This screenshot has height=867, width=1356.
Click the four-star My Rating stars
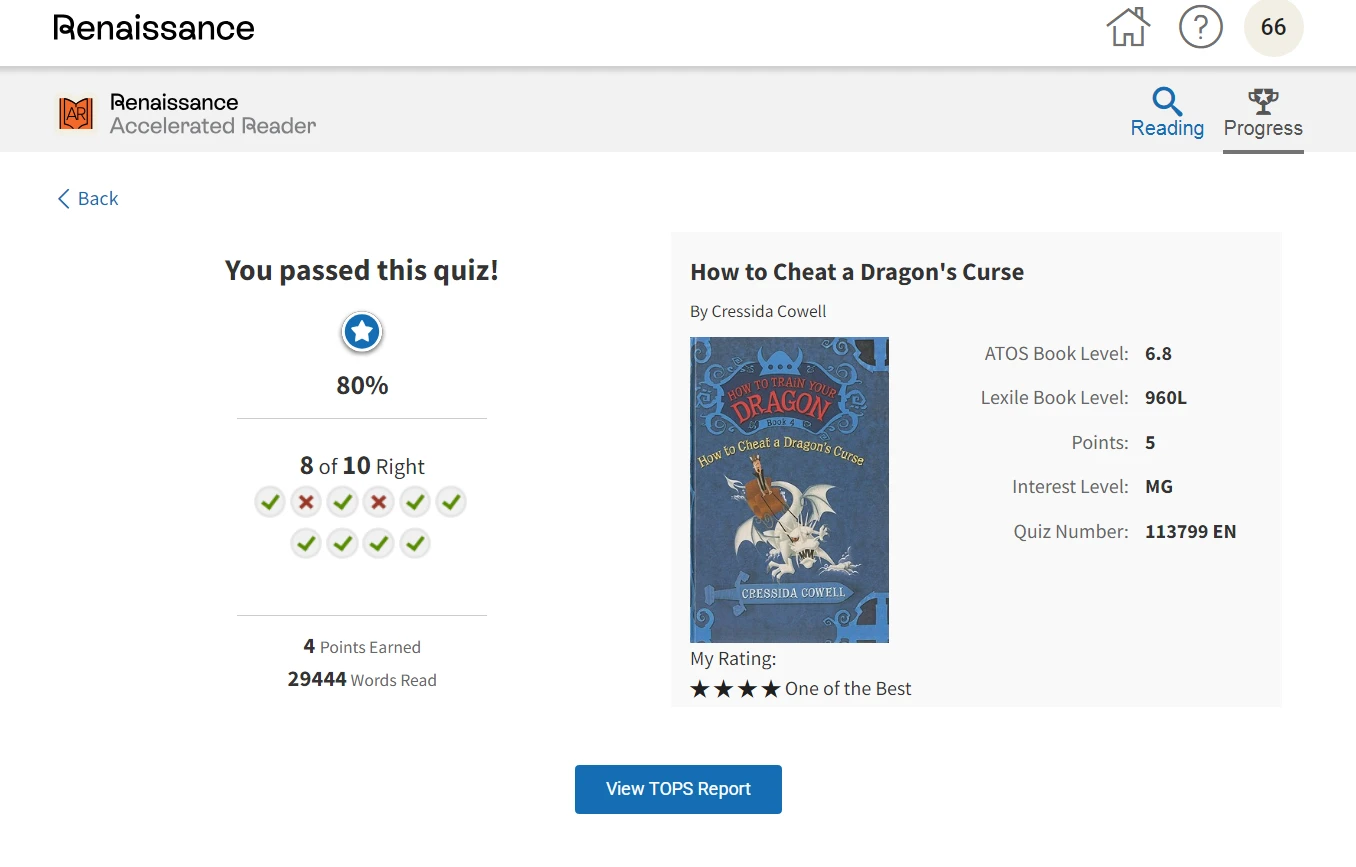tap(735, 689)
